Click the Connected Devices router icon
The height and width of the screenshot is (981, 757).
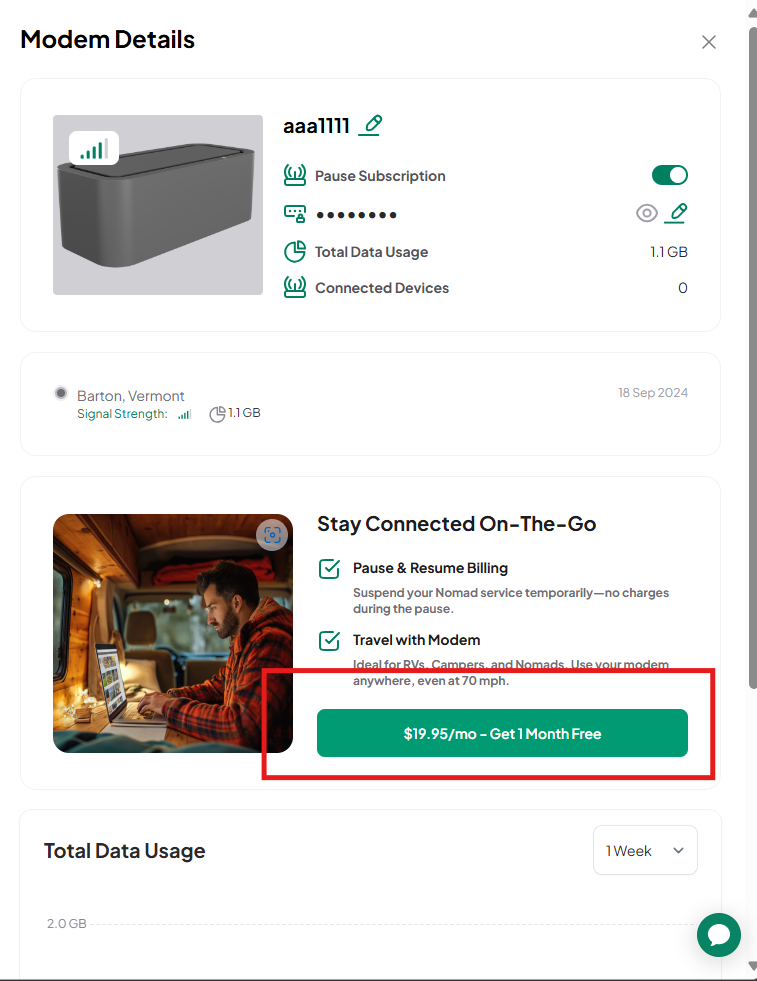click(x=295, y=287)
